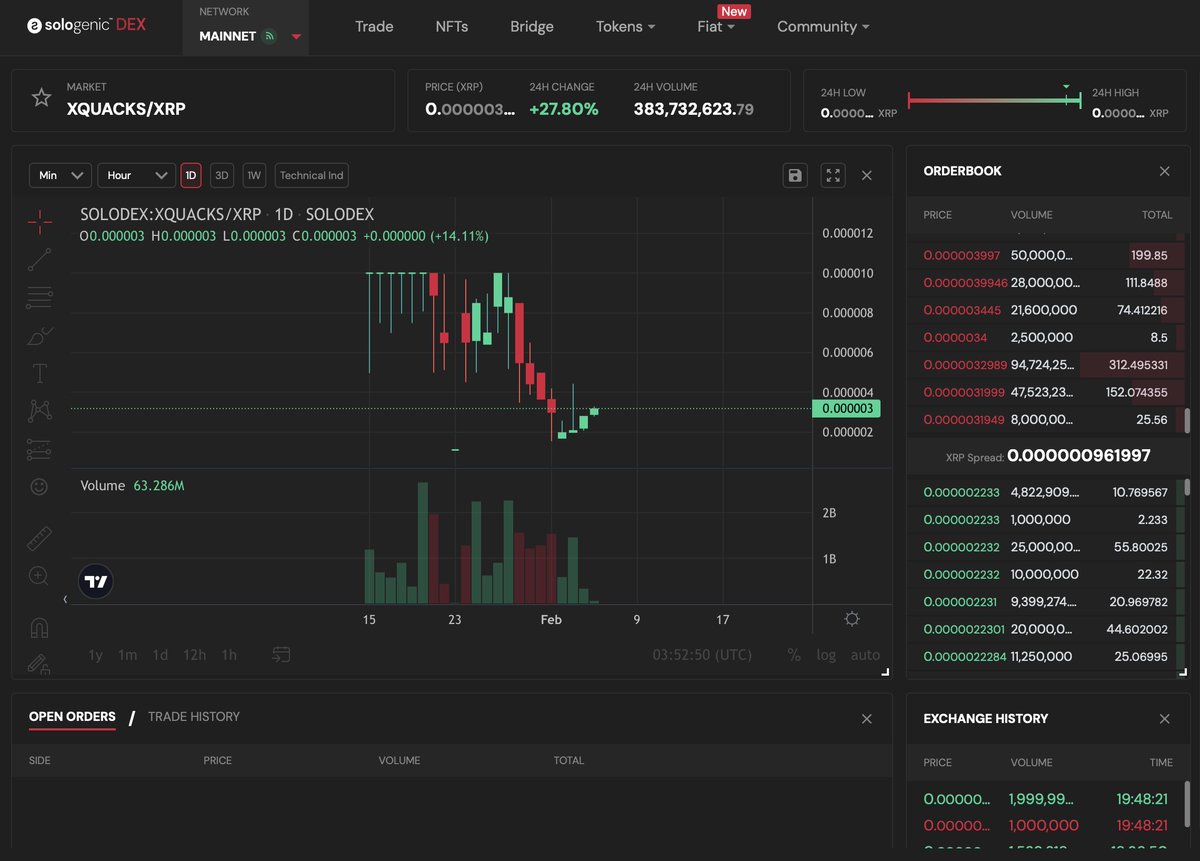Click the network connection status icon
The width and height of the screenshot is (1200, 861).
[x=269, y=36]
